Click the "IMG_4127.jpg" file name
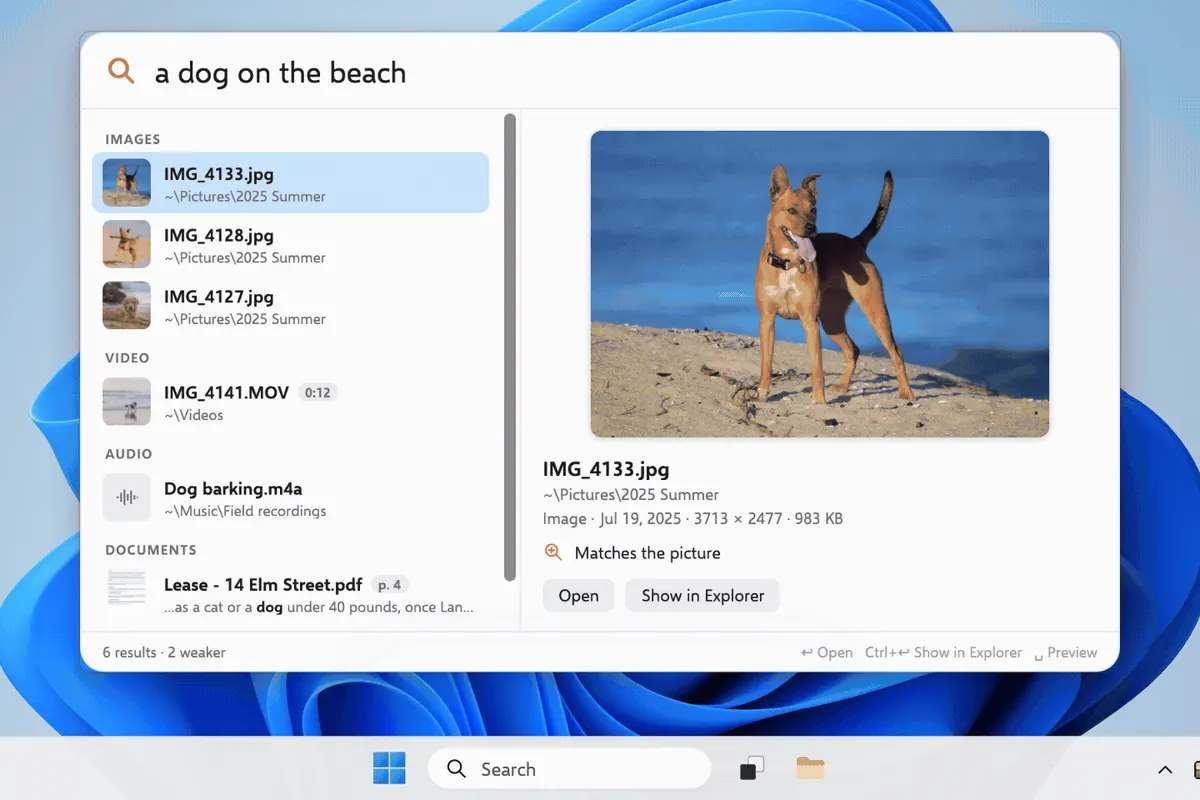Image resolution: width=1200 pixels, height=800 pixels. click(x=219, y=296)
